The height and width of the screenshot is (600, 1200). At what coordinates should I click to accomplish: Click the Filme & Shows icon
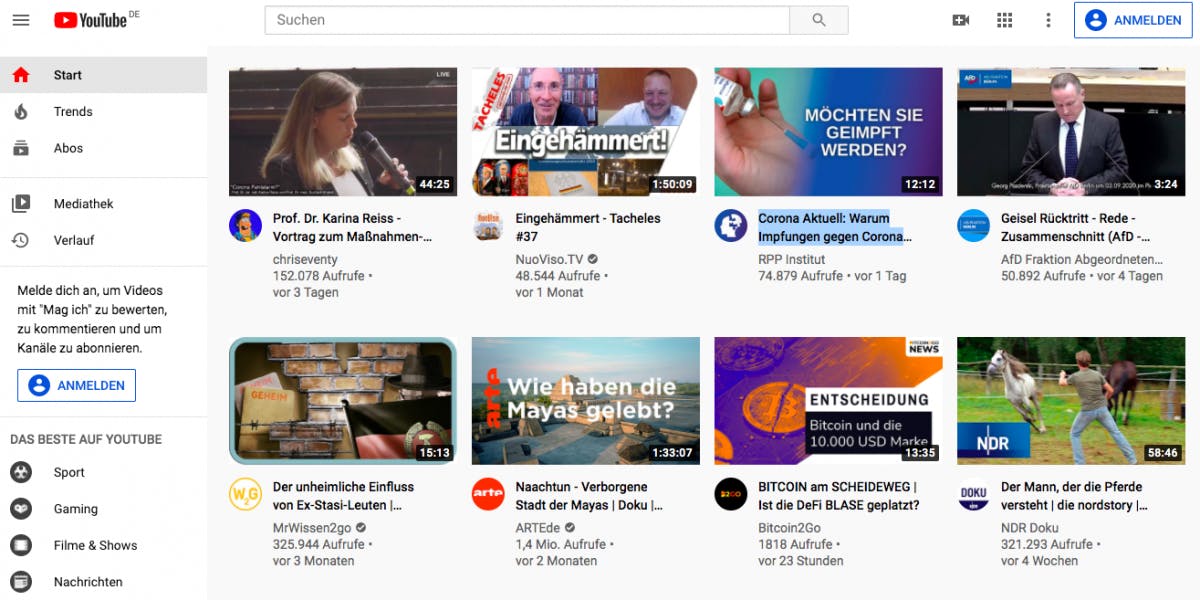(21, 545)
